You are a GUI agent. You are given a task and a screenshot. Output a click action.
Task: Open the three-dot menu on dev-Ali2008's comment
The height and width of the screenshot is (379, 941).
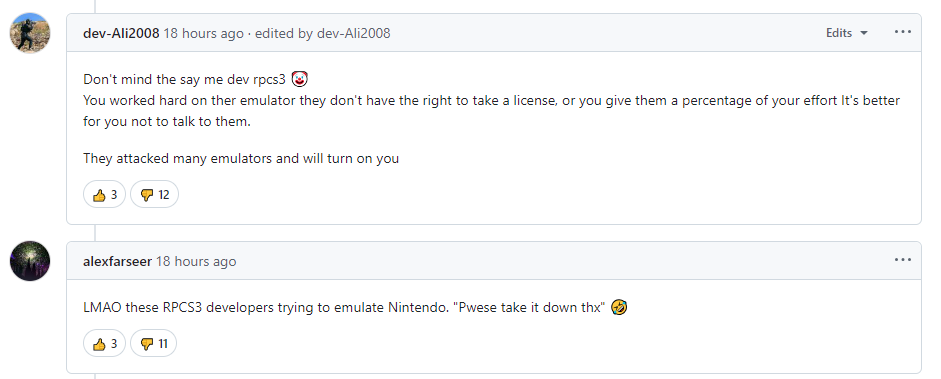click(903, 32)
